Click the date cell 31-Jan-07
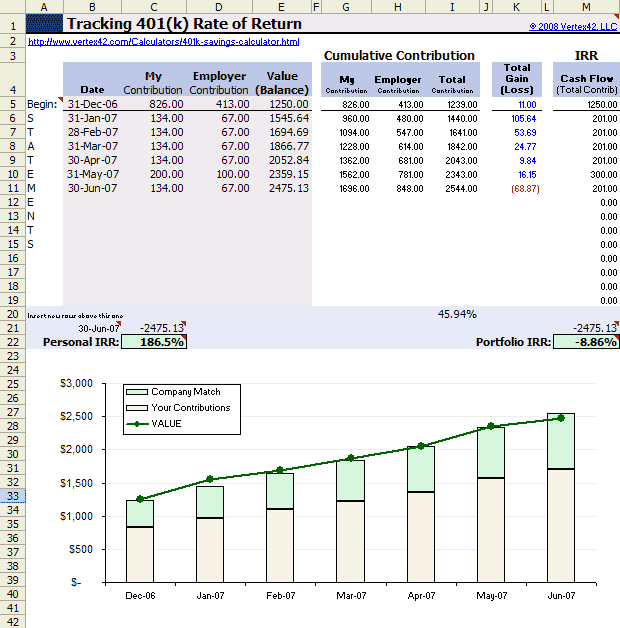 click(92, 118)
